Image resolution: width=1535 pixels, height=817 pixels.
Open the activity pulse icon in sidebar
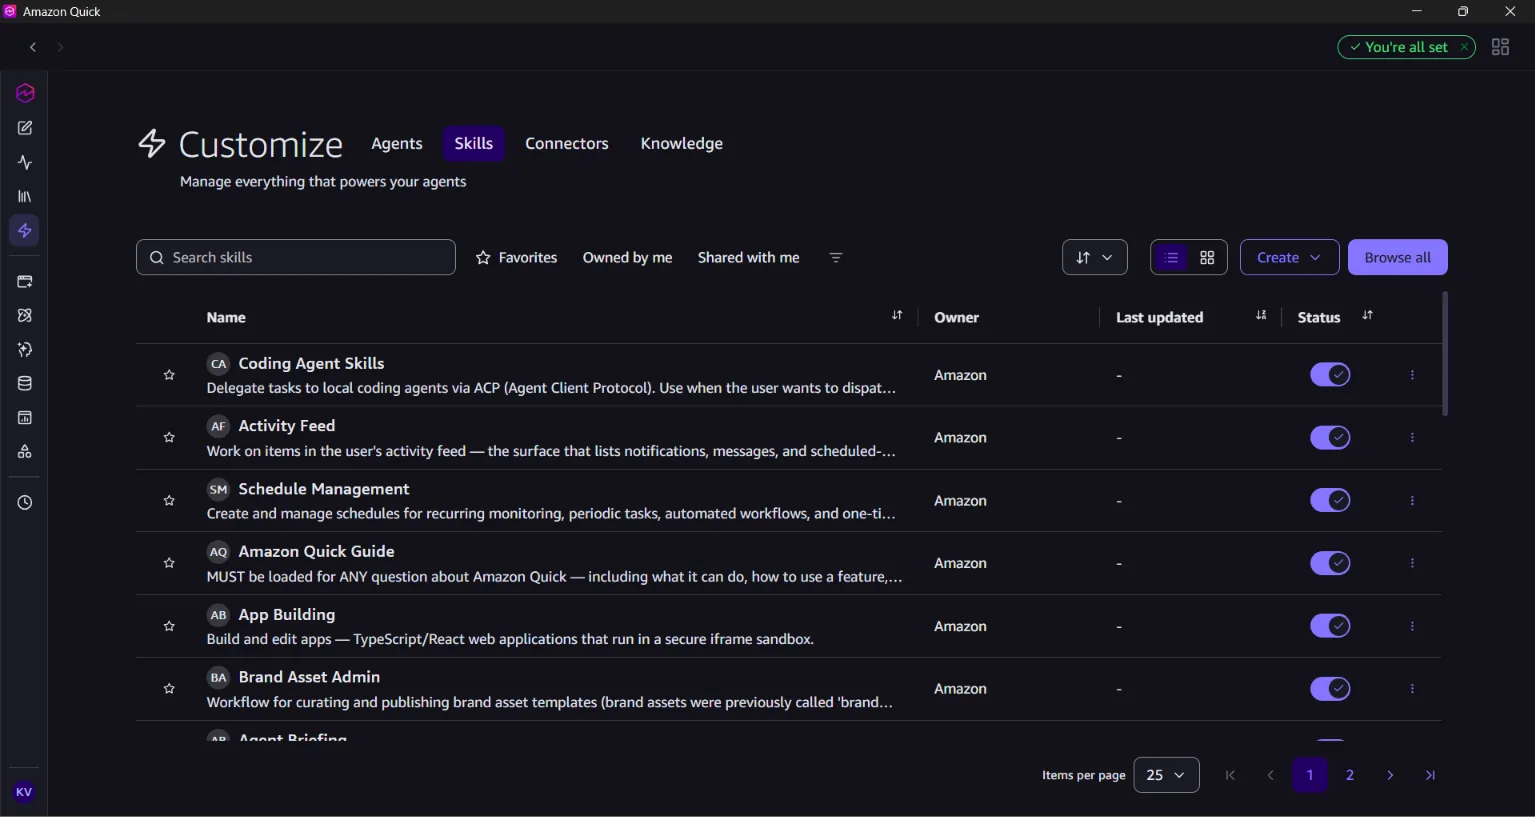[x=25, y=162]
